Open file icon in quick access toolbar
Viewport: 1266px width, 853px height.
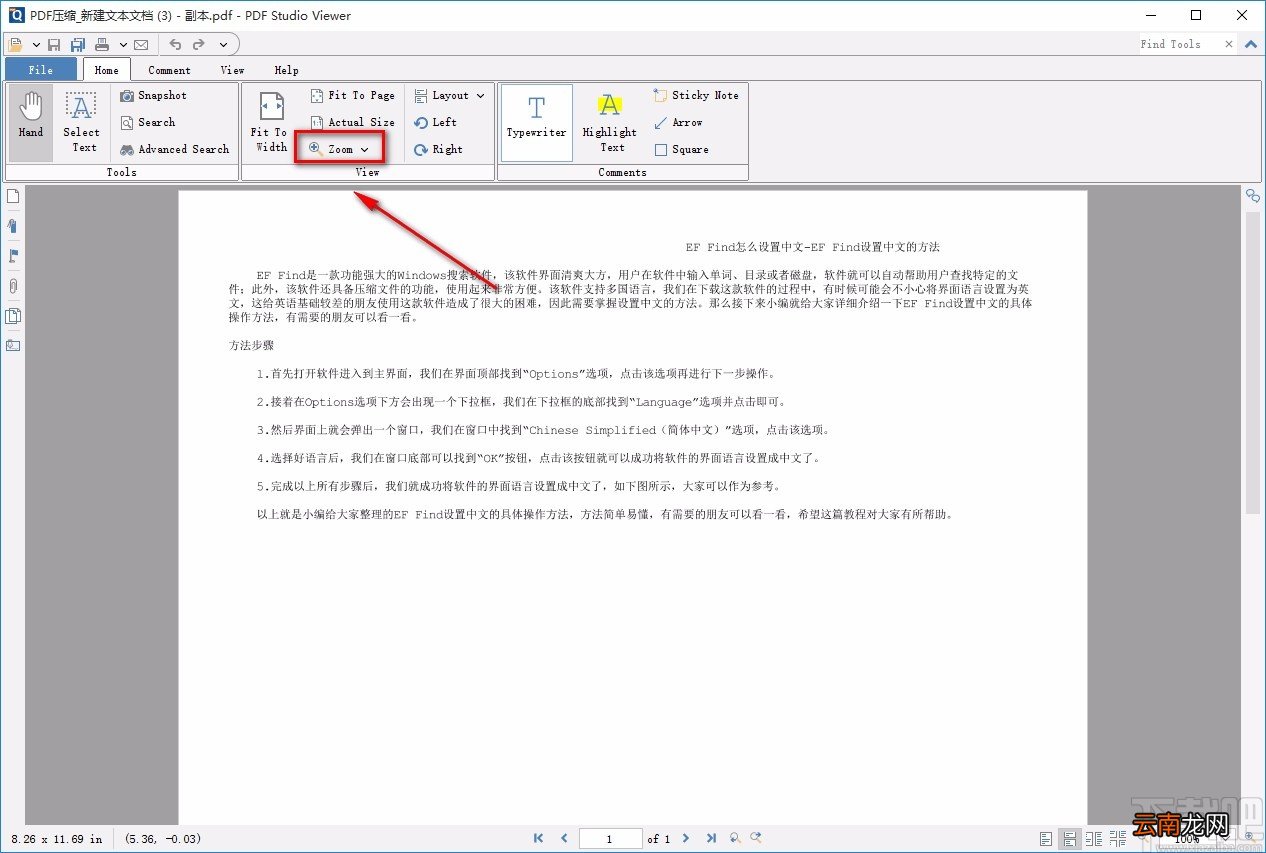click(16, 44)
